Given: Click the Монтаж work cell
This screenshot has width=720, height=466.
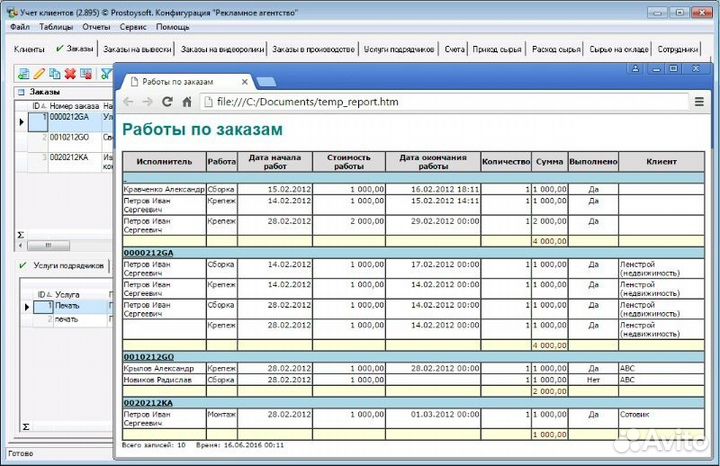Looking at the screenshot, I should (x=222, y=419).
